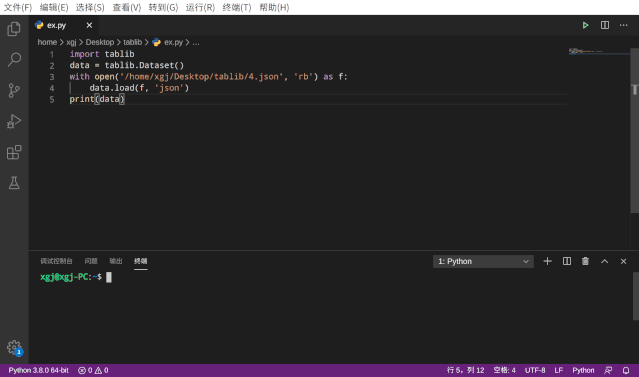The width and height of the screenshot is (639, 377).
Task: Click the file path string '/home/xgj/Desktop/tablib/4.json'
Action: (x=201, y=77)
